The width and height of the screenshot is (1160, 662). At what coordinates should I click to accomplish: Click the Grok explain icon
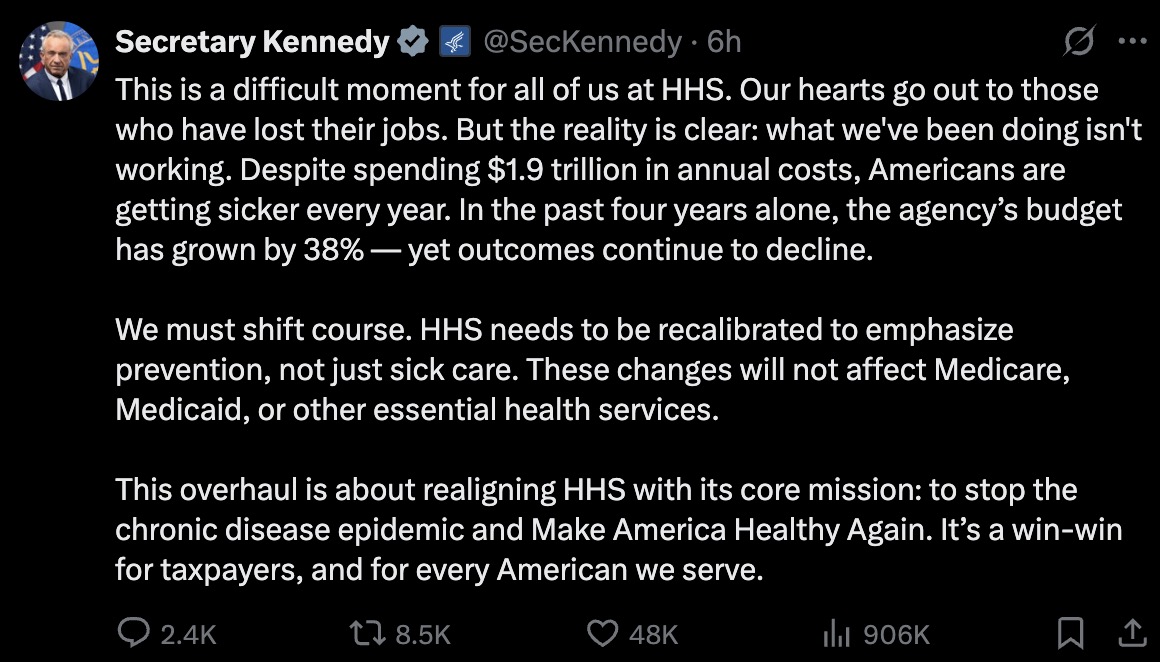(1079, 42)
